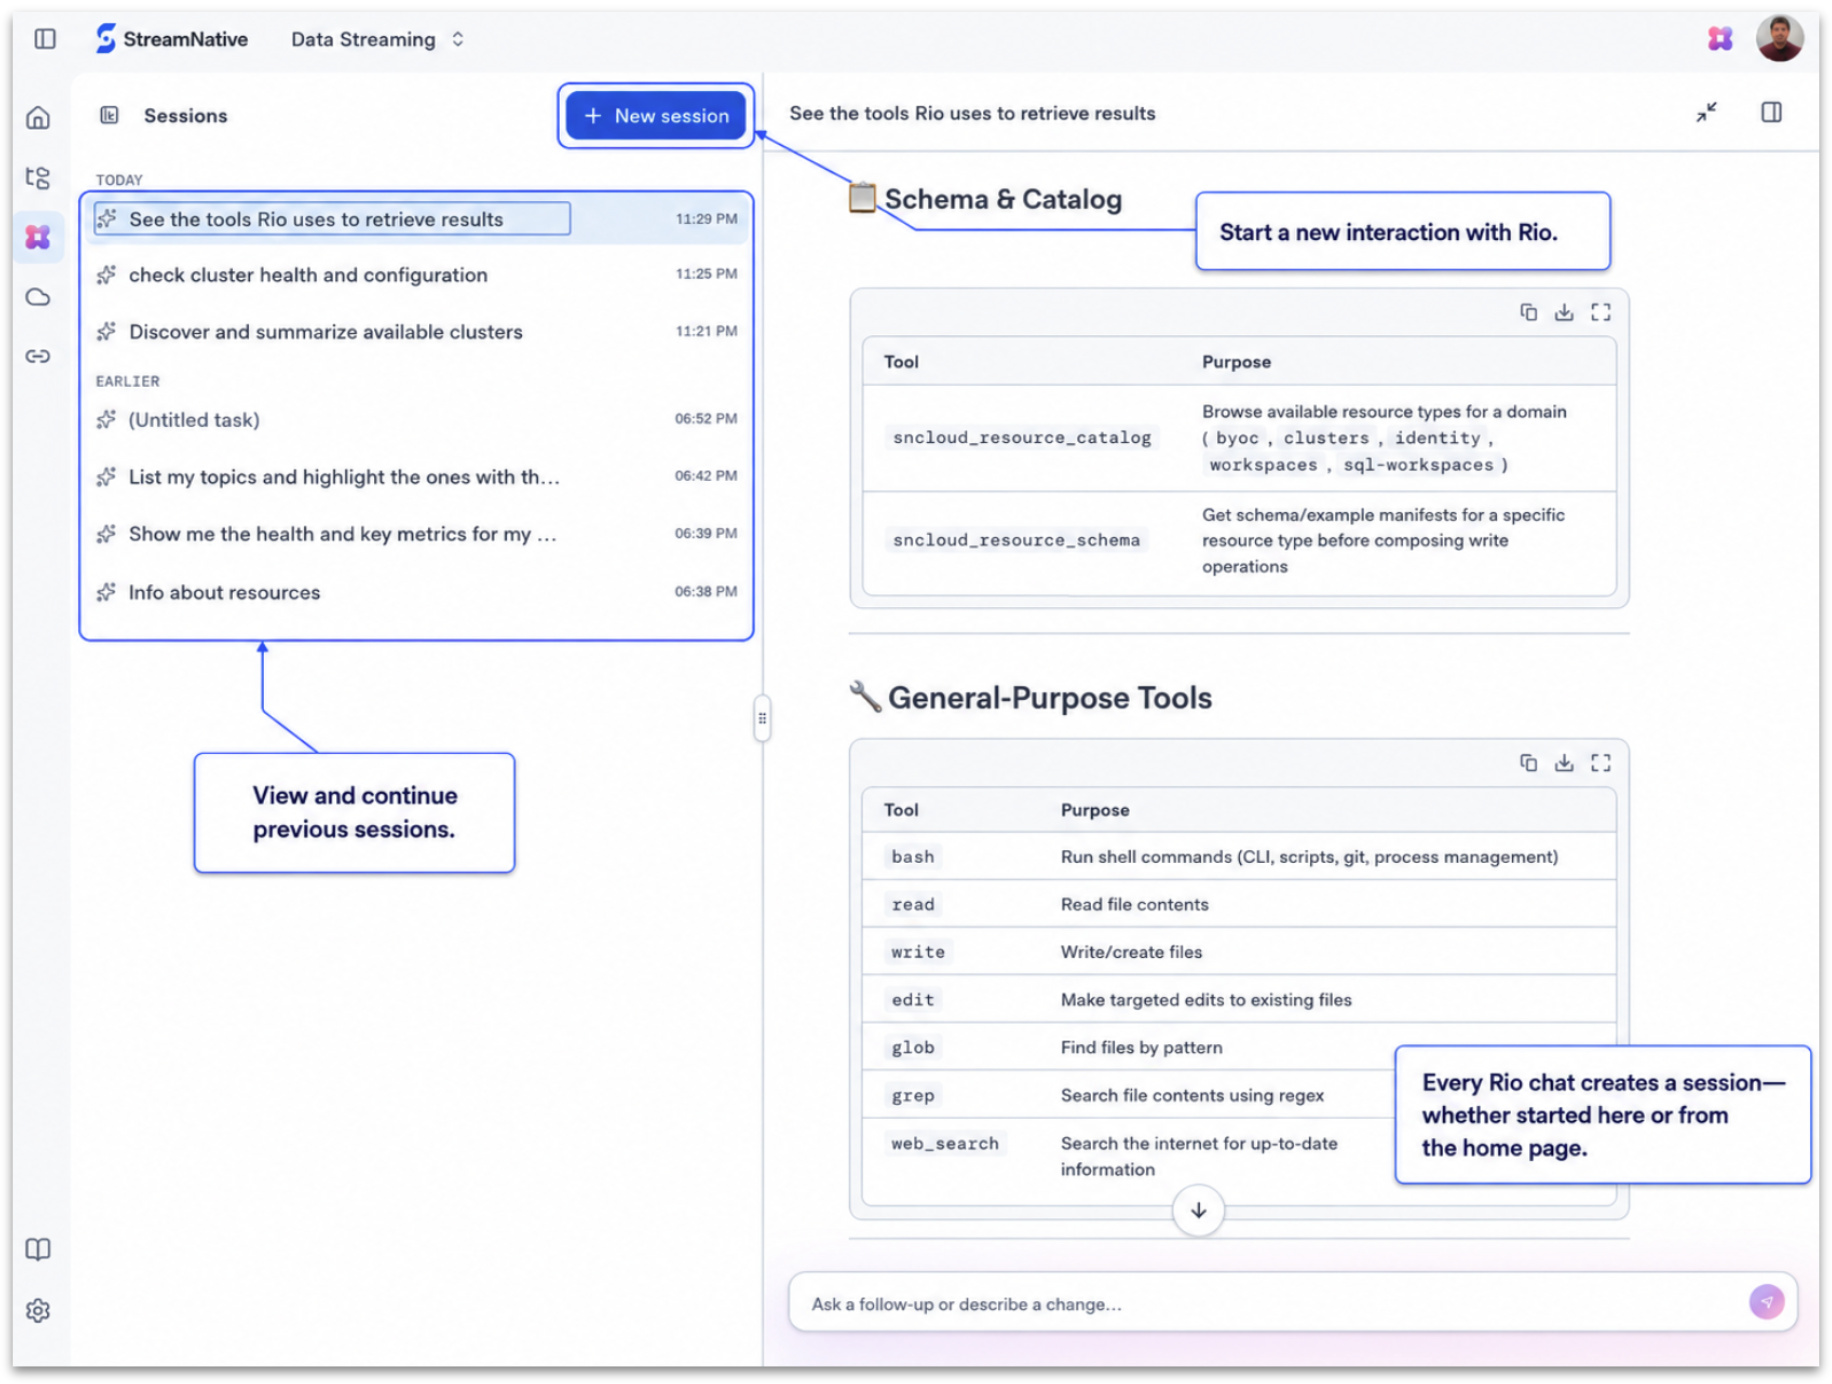Click the 'Run shell commands' purpose text
Viewport: 1832px width, 1384px height.
pyautogui.click(x=1309, y=857)
